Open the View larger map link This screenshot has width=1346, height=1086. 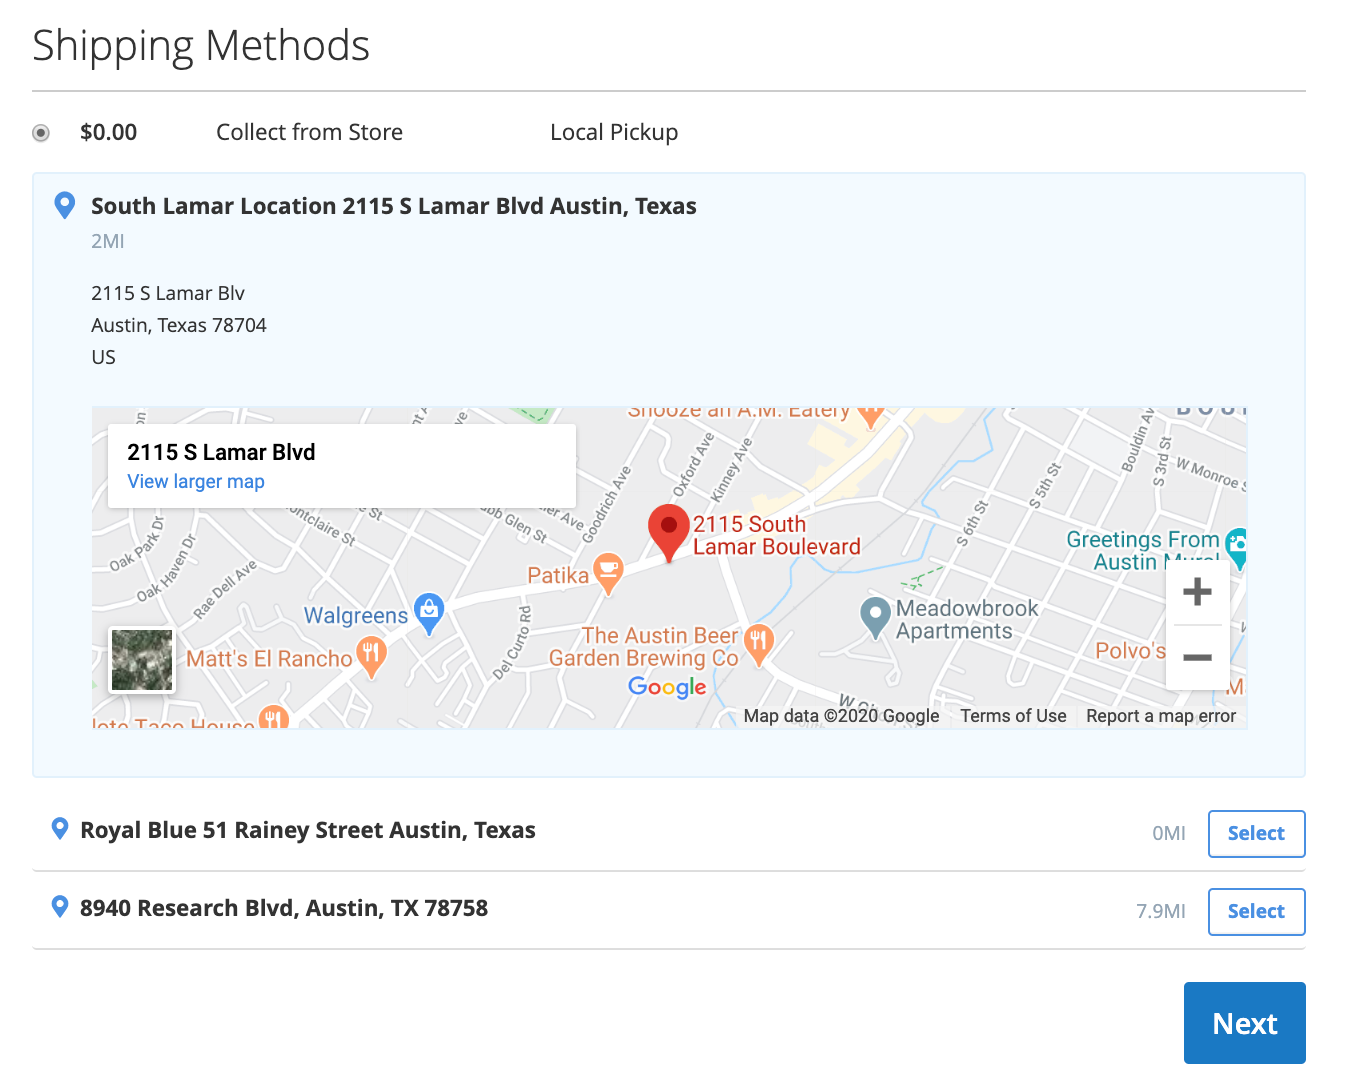[196, 482]
